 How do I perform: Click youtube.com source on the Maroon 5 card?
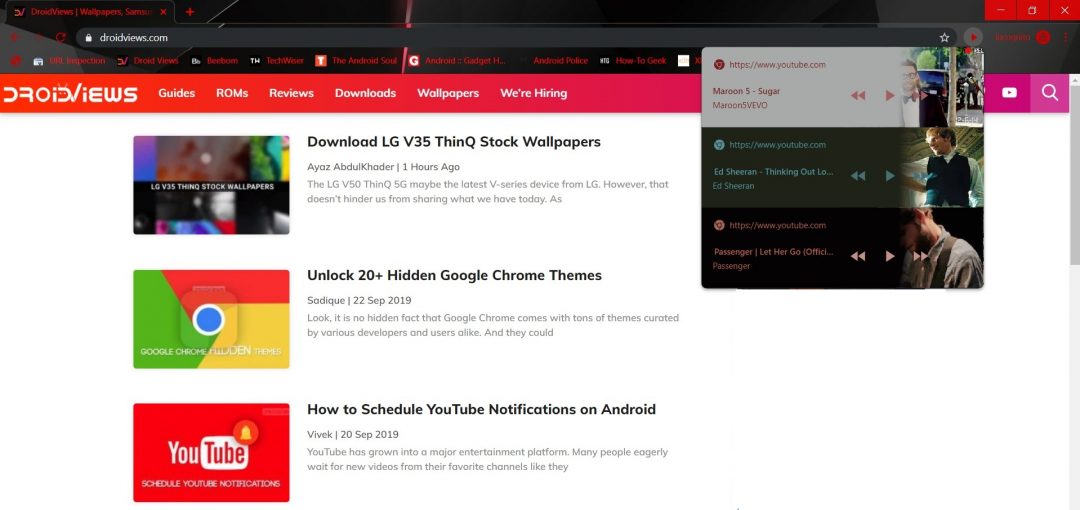click(x=778, y=65)
